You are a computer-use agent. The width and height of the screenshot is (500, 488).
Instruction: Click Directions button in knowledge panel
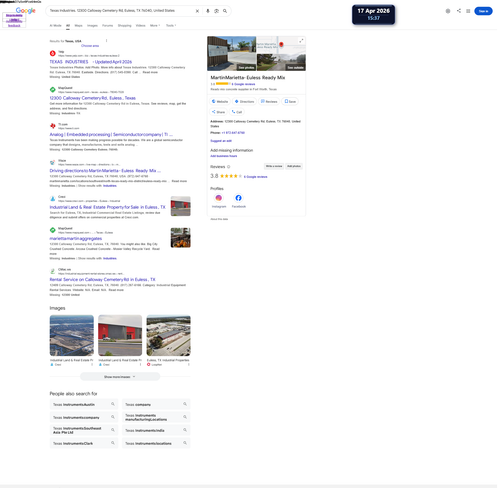(x=244, y=101)
